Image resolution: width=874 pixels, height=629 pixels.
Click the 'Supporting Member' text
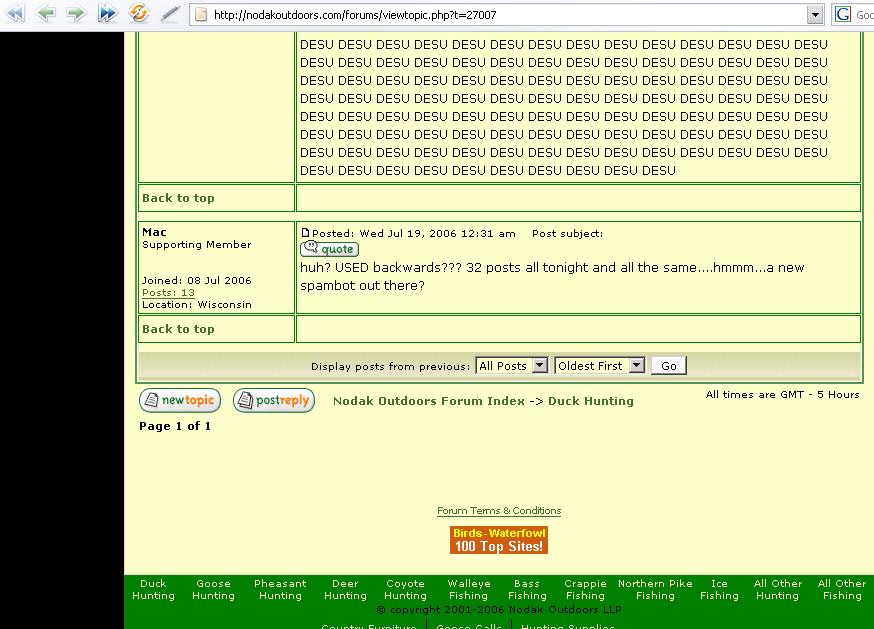coord(197,245)
